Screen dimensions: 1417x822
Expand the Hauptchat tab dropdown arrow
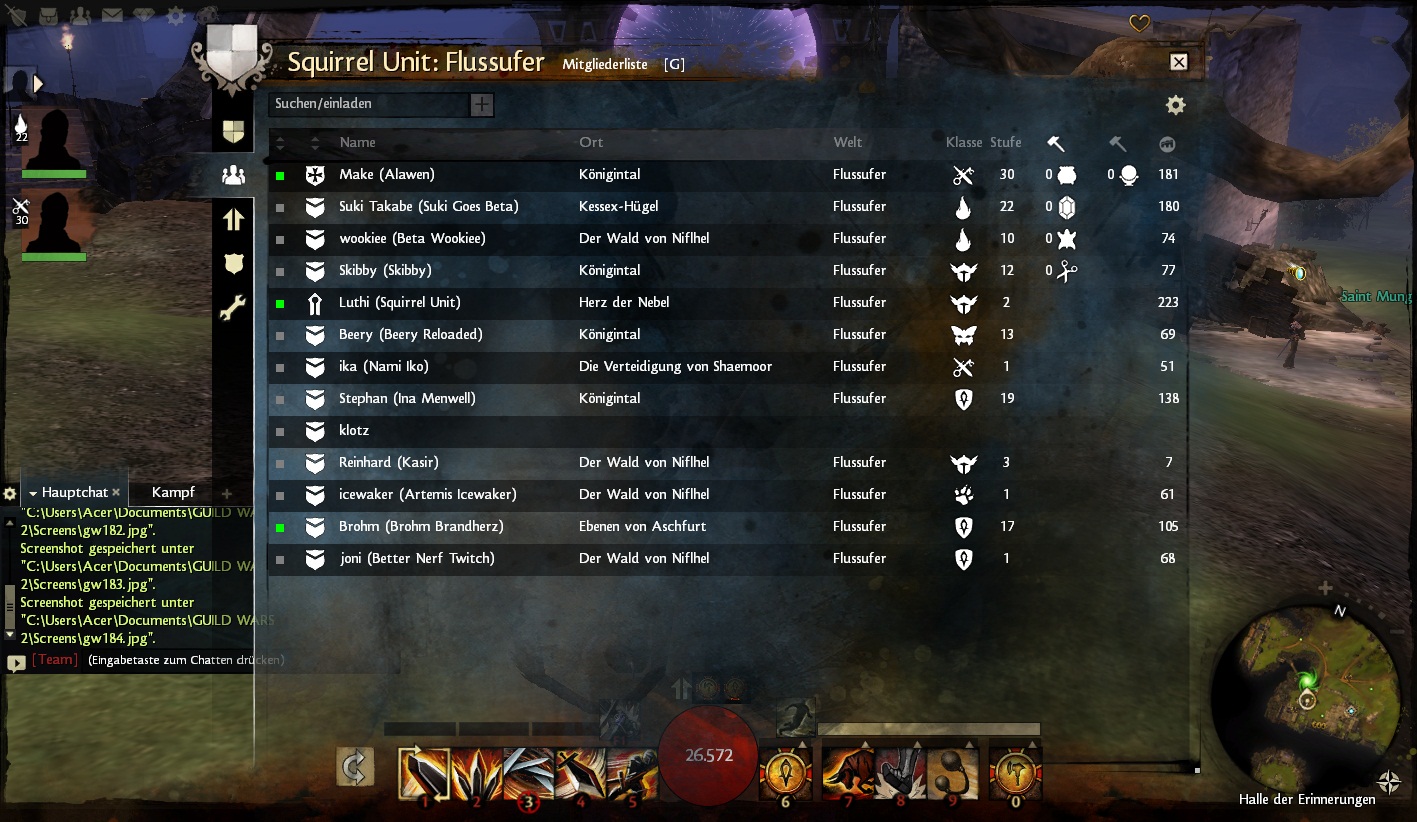[x=33, y=493]
